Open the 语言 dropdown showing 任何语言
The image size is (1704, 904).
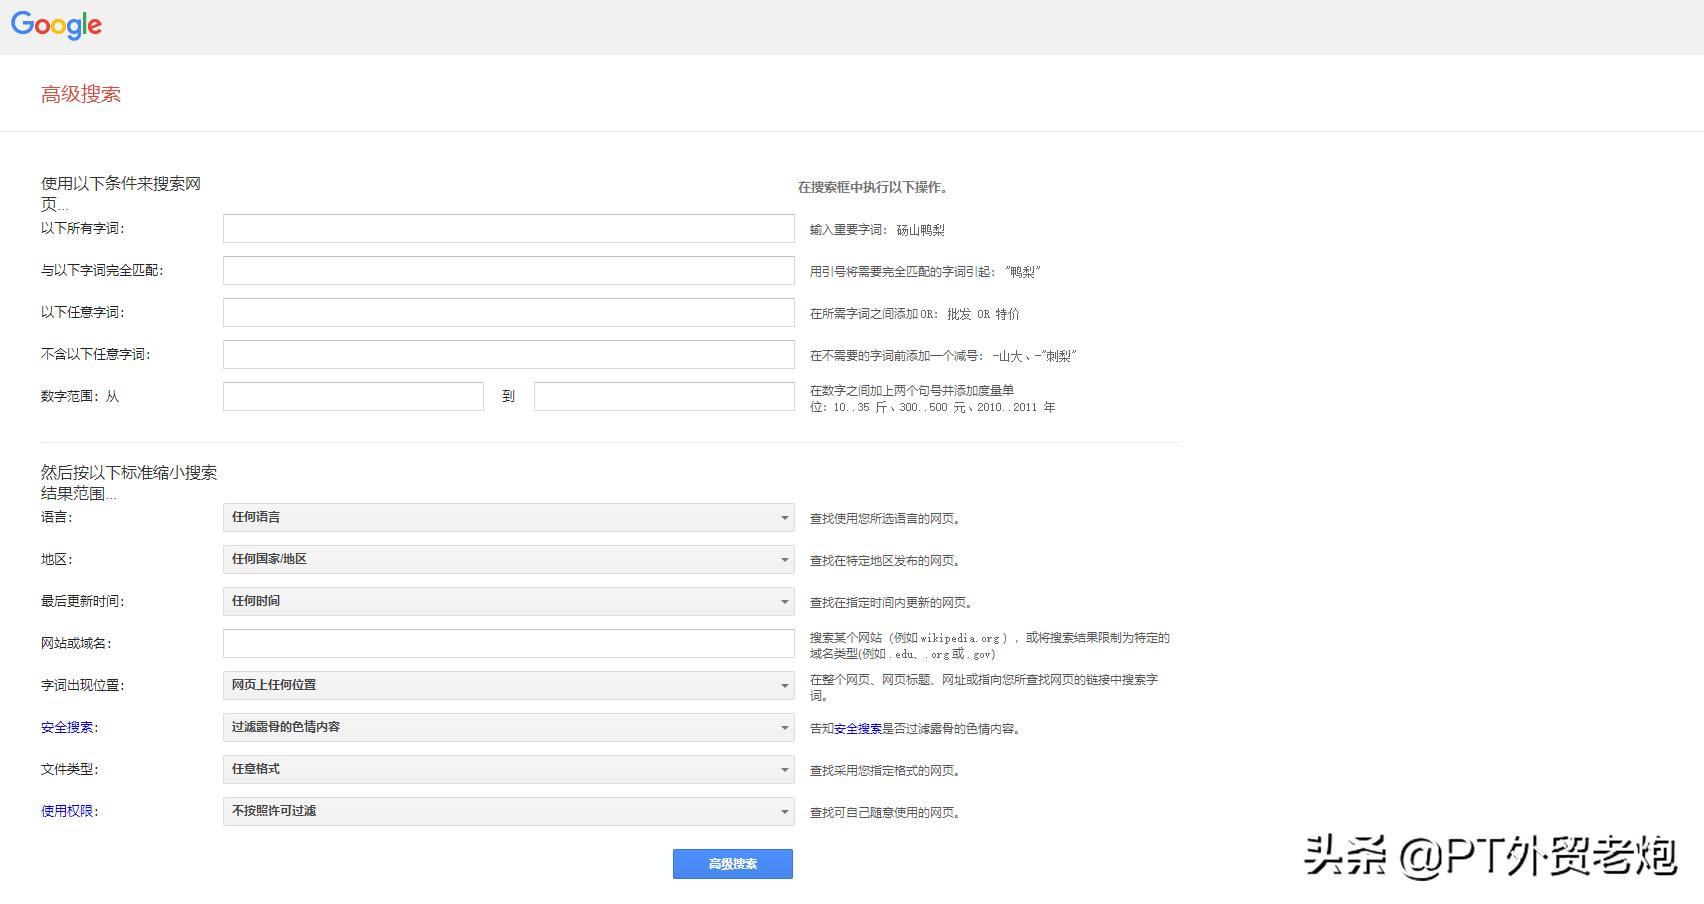coord(508,517)
